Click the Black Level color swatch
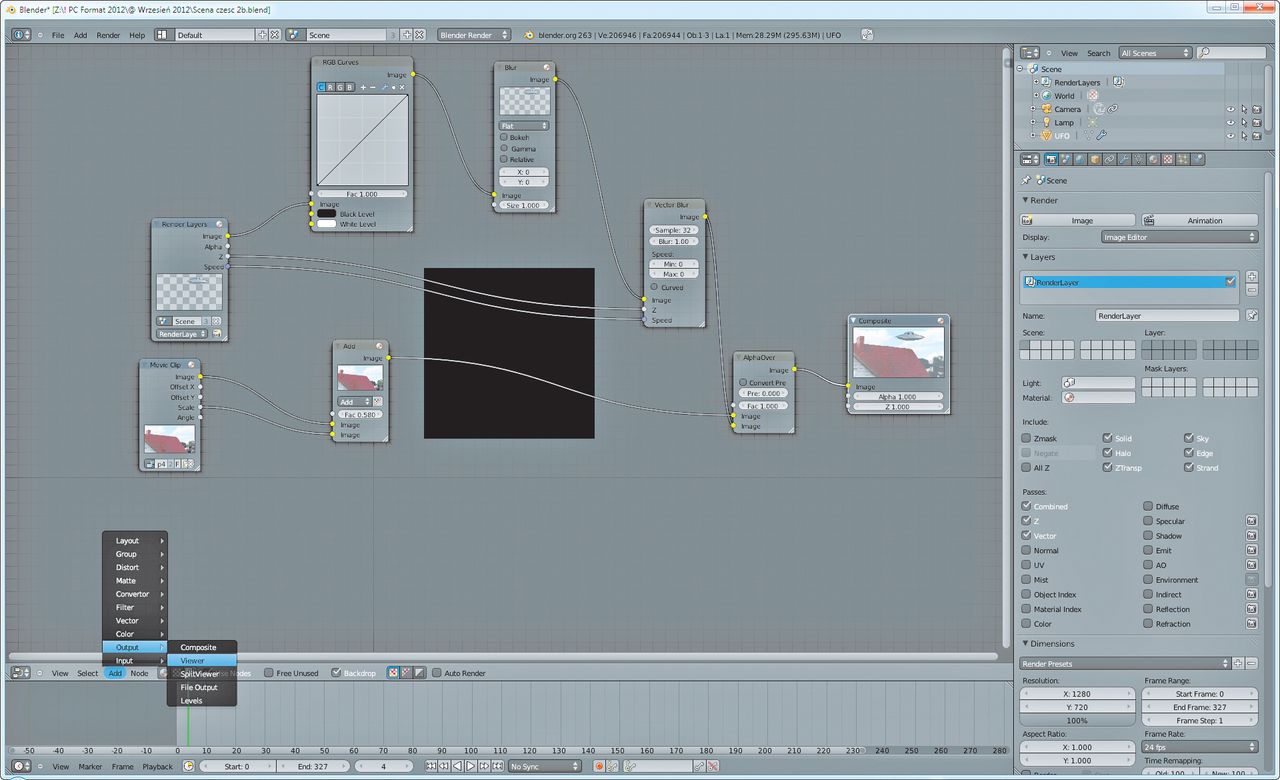Screen dimensions: 1280x780 click(x=327, y=214)
